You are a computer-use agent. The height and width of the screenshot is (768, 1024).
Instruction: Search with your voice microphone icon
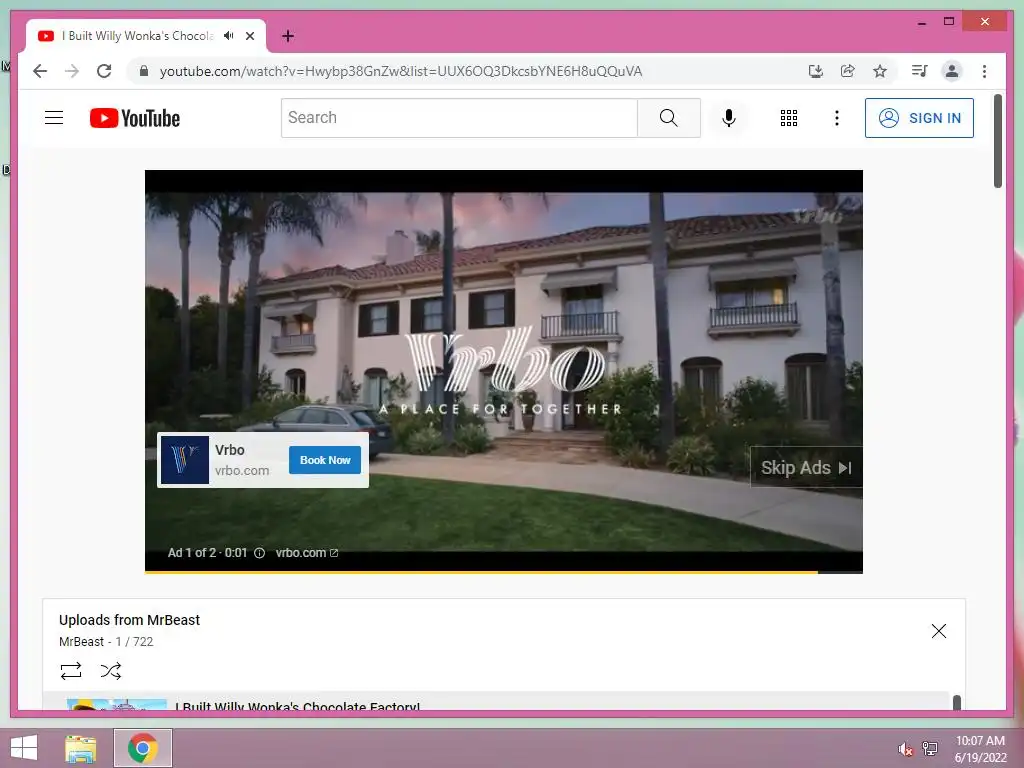click(729, 118)
